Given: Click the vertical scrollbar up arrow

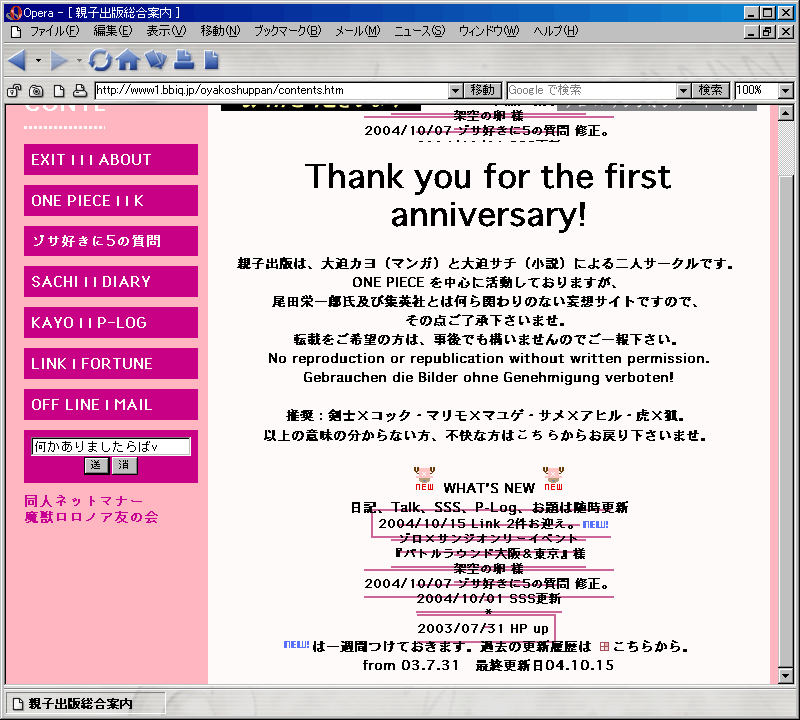Looking at the screenshot, I should [786, 113].
